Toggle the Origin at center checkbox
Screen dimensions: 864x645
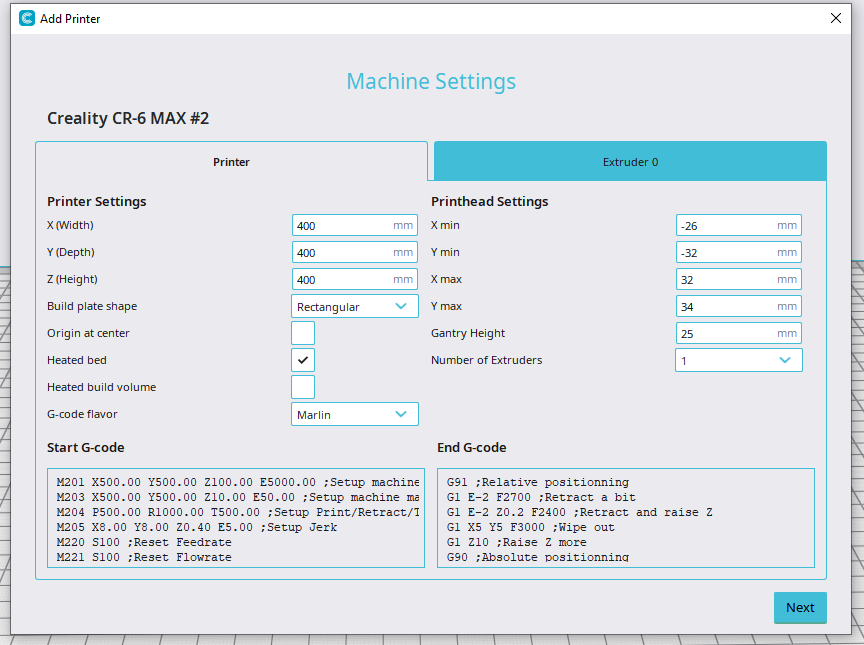[303, 333]
